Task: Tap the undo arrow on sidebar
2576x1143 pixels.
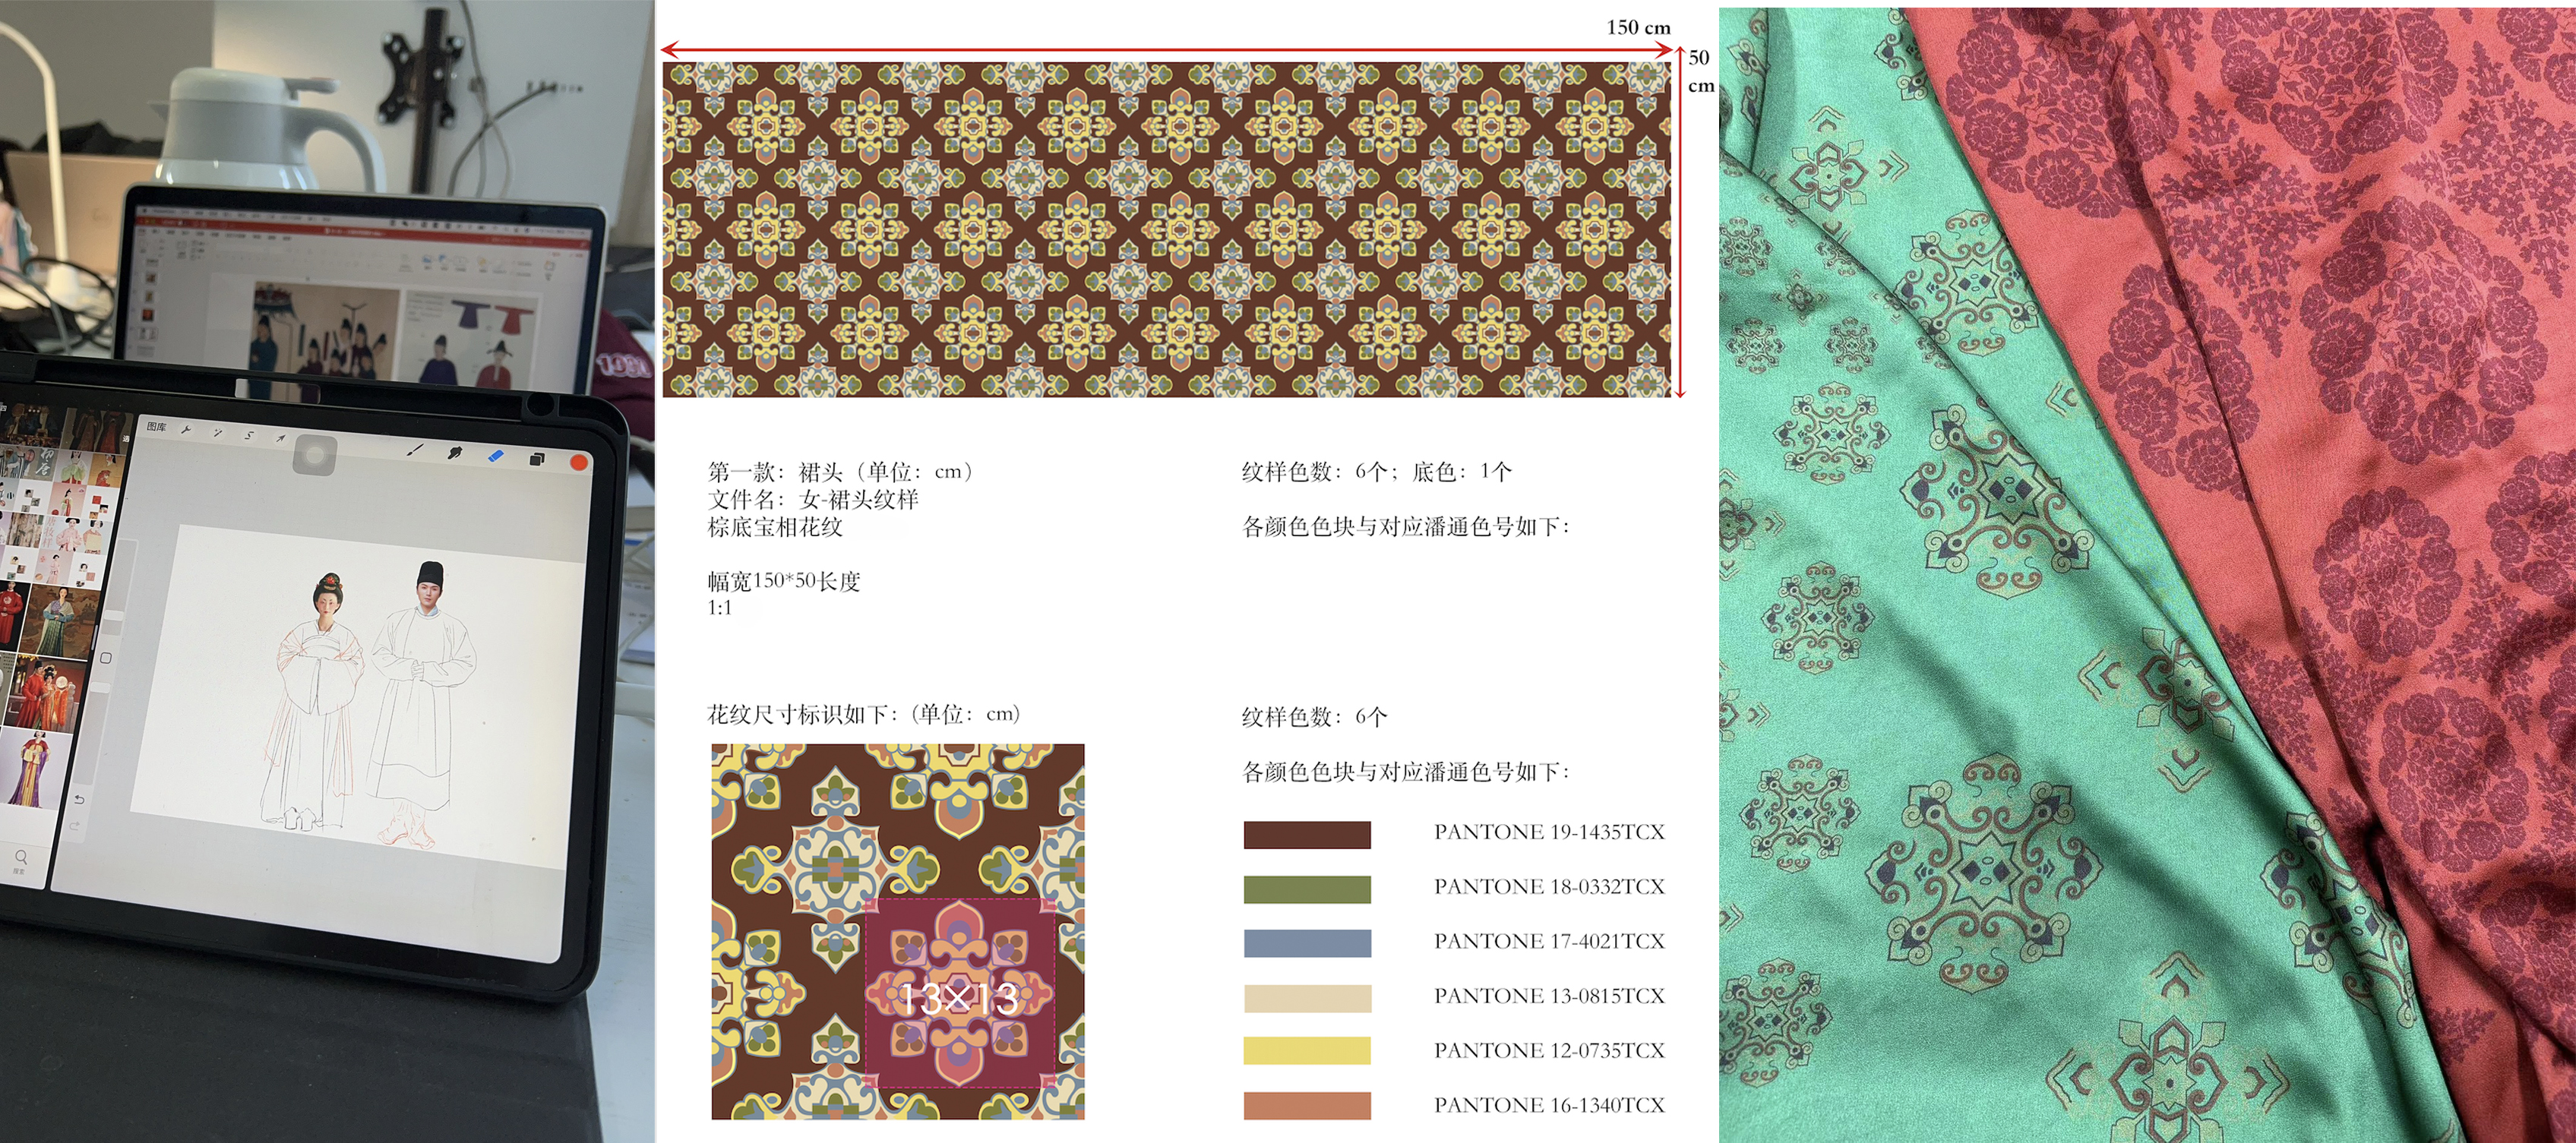Action: click(x=79, y=799)
